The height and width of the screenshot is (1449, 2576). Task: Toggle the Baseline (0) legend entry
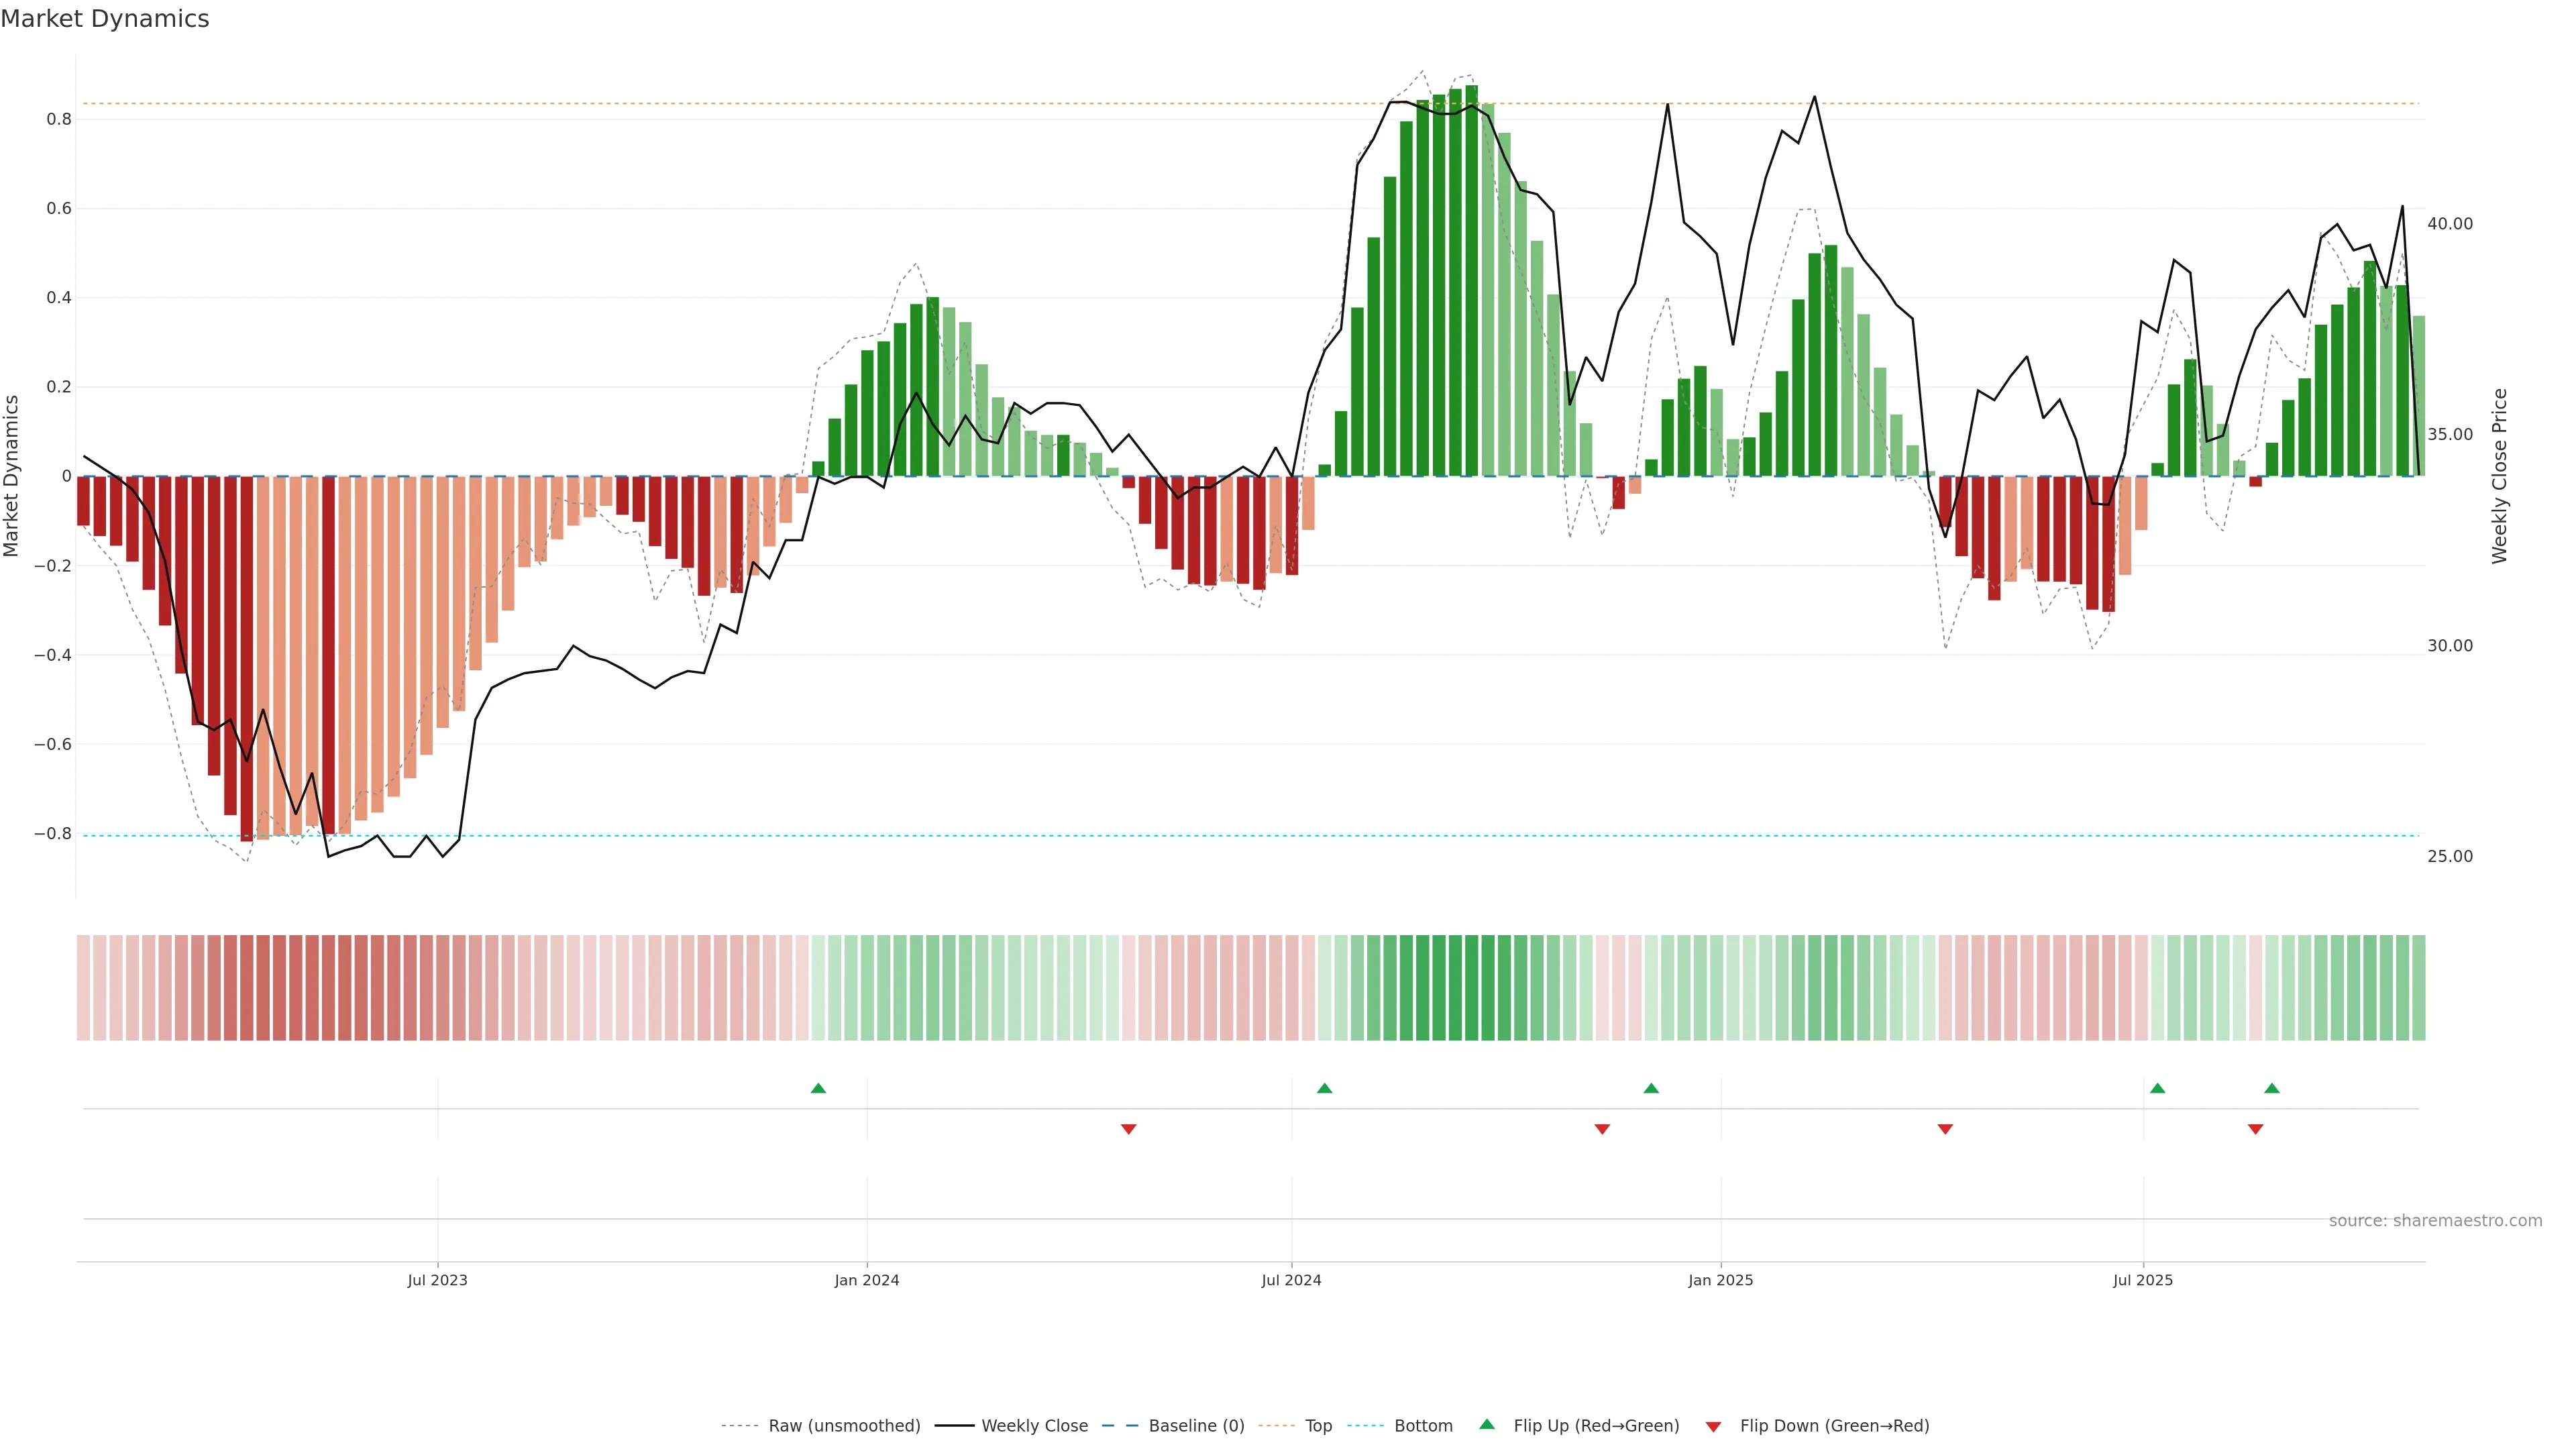coord(1196,1426)
